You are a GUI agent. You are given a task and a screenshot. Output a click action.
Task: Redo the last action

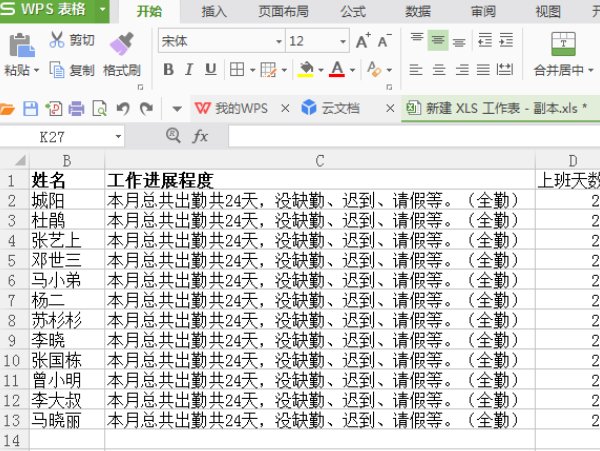(146, 109)
